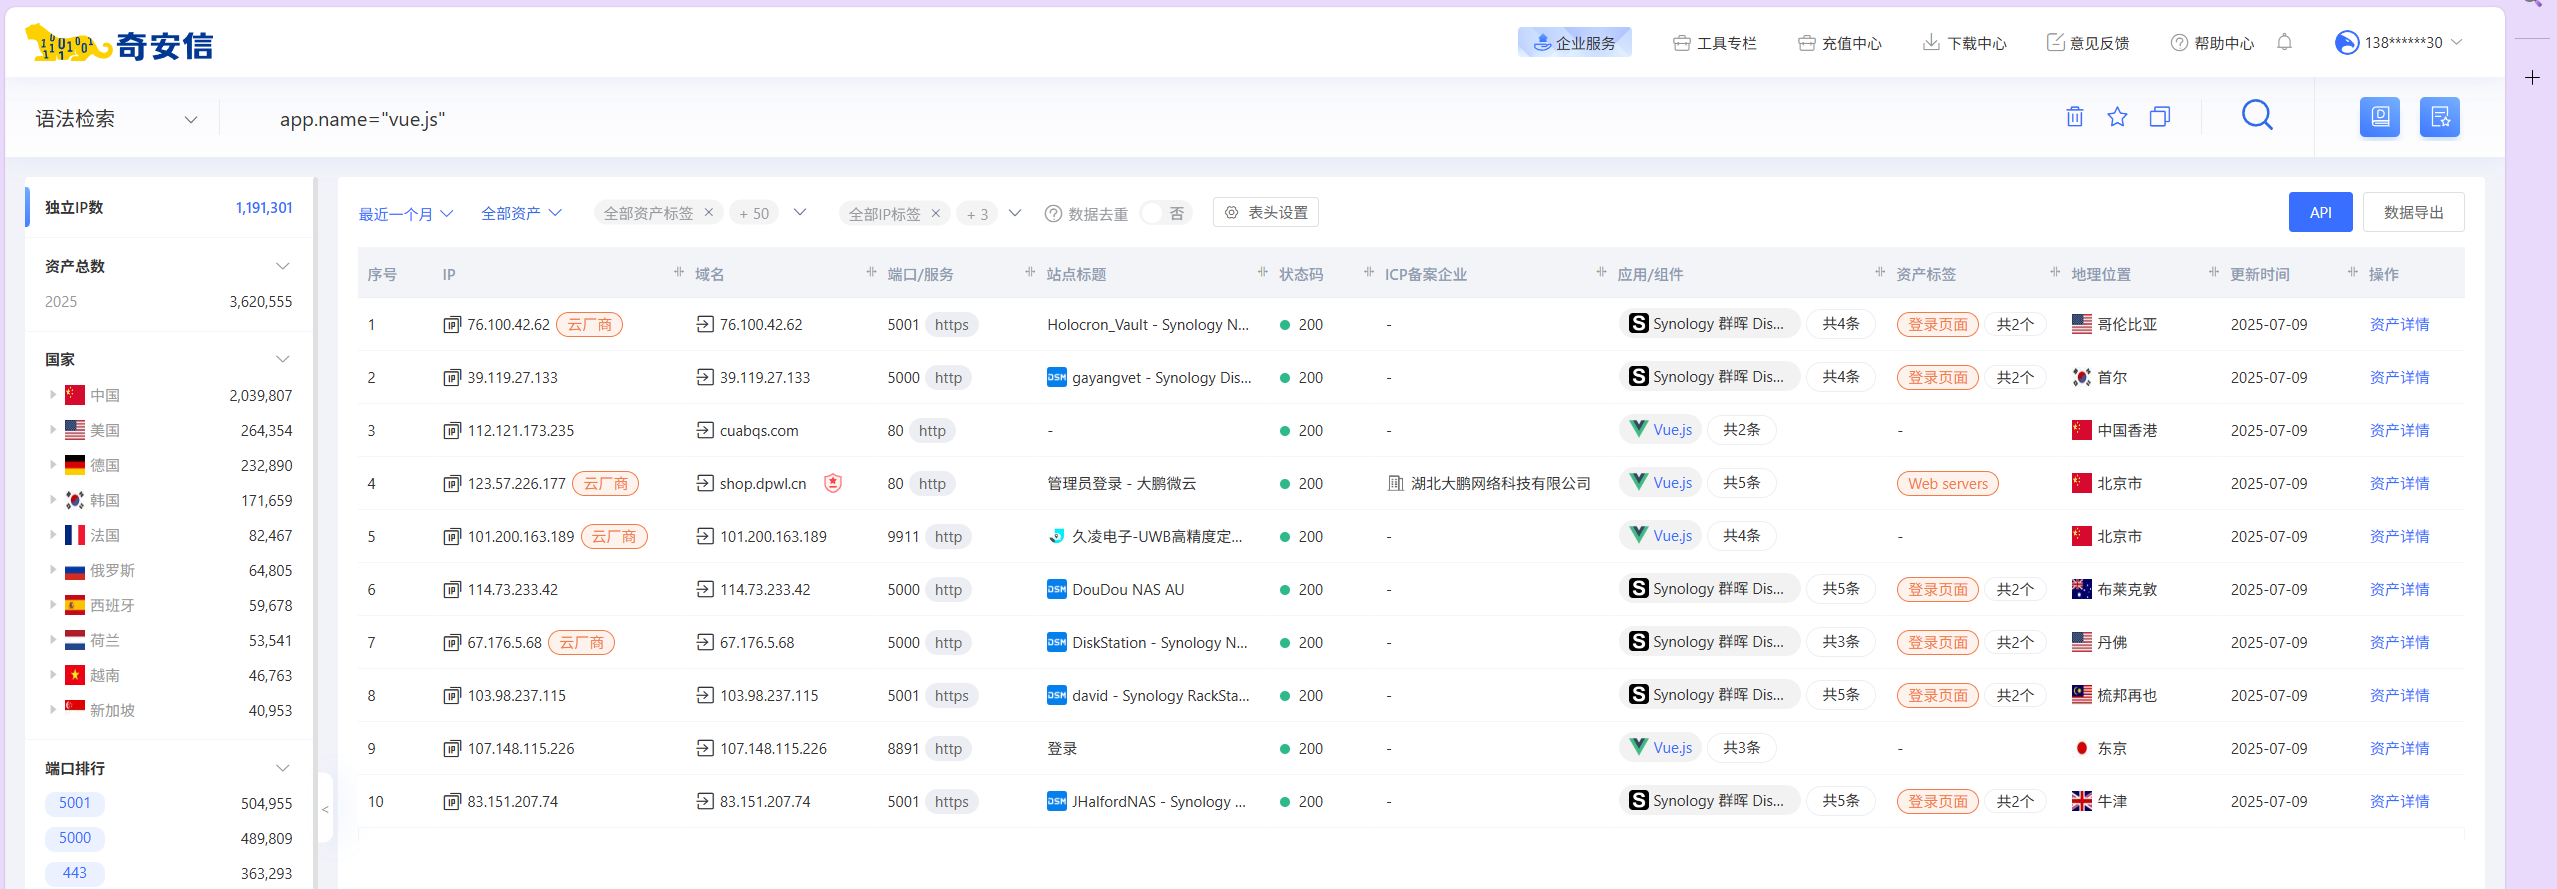Viewport: 2557px width, 889px height.
Task: Click the notification bell icon
Action: [2284, 42]
